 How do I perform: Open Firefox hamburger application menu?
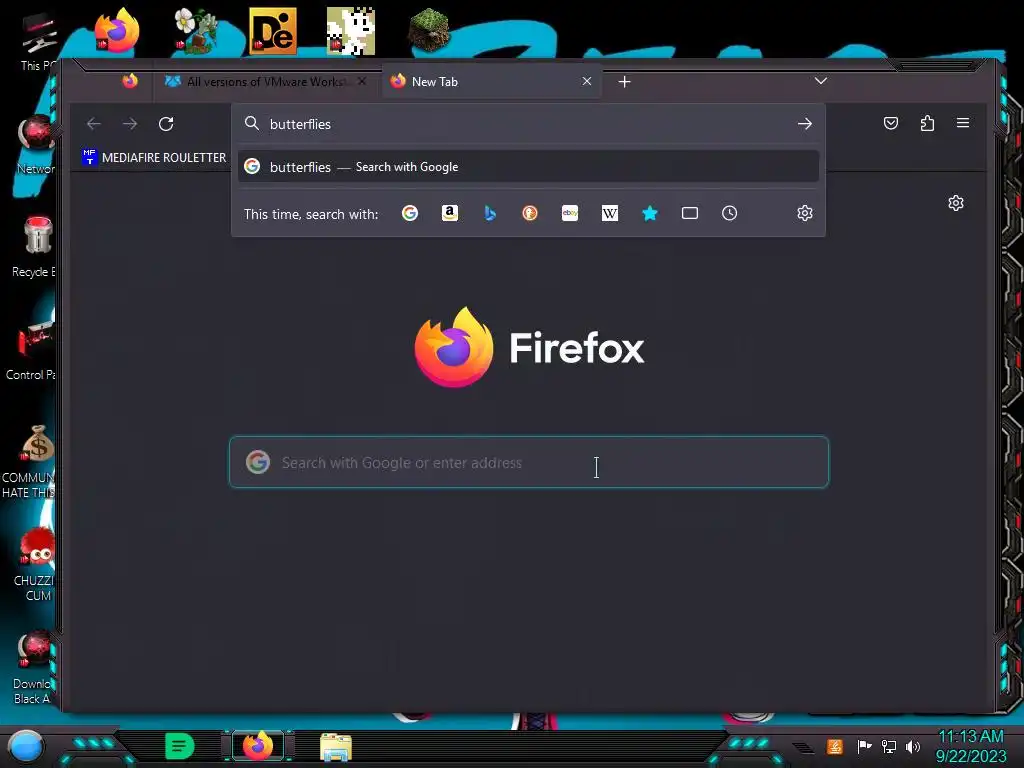coord(963,123)
